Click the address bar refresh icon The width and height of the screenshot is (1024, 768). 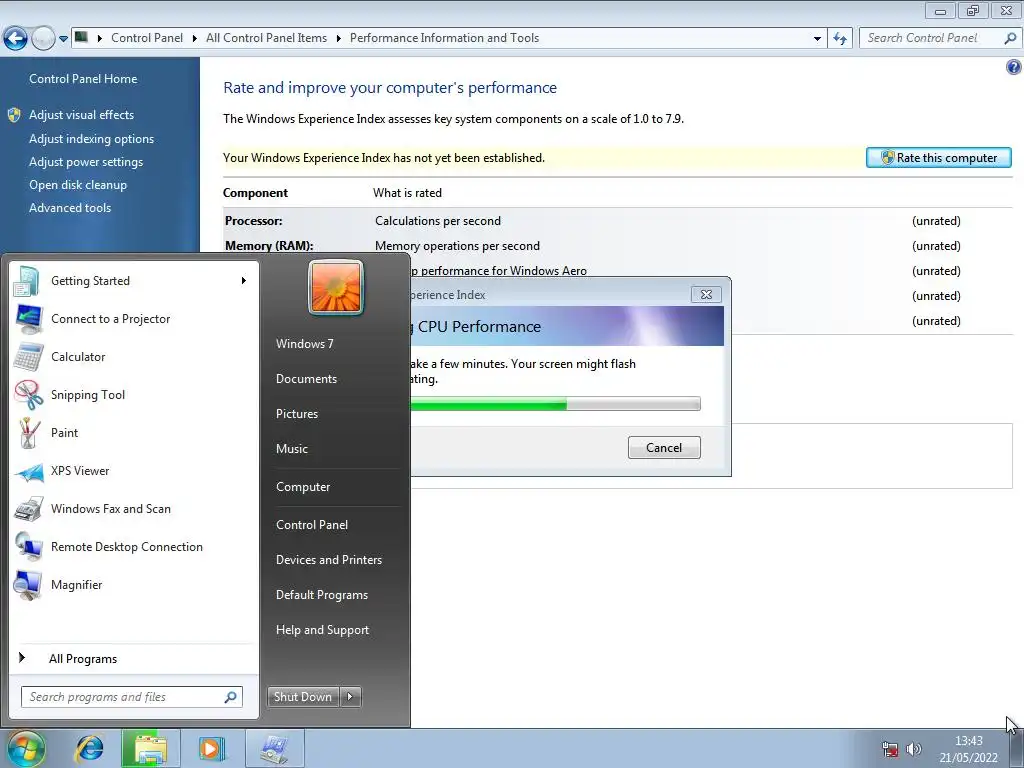coord(840,39)
